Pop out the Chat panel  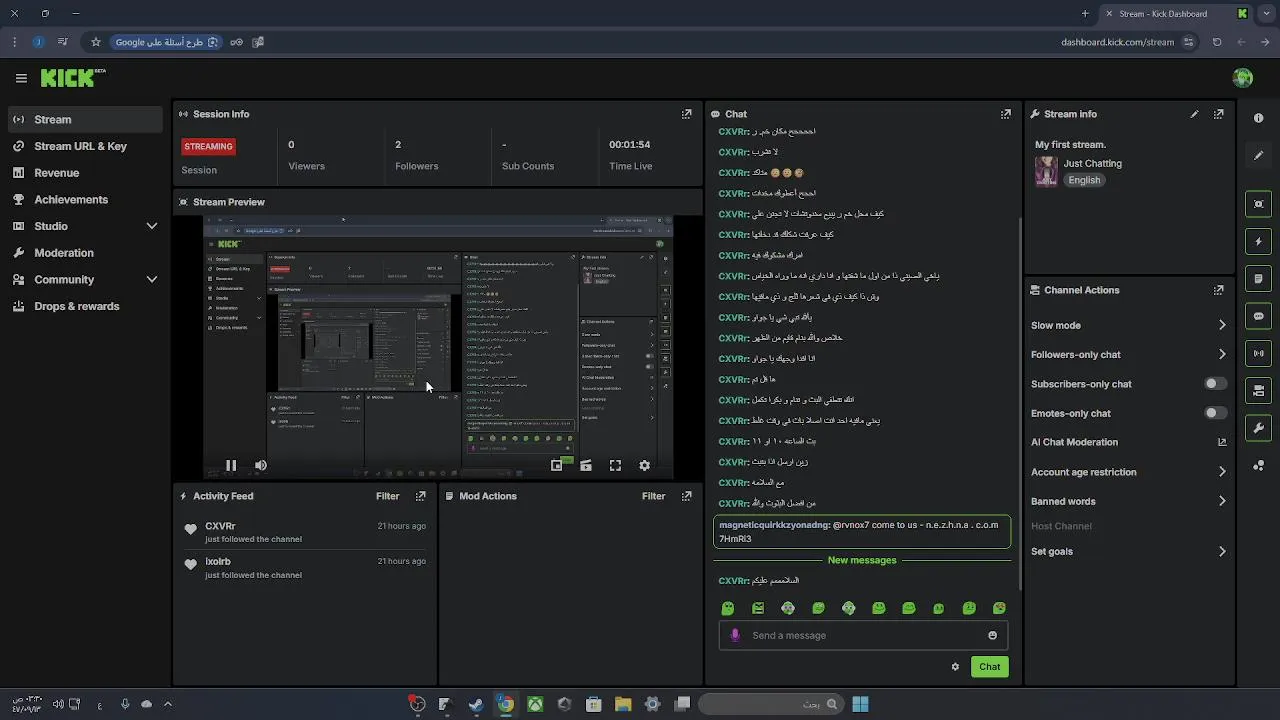[1006, 114]
